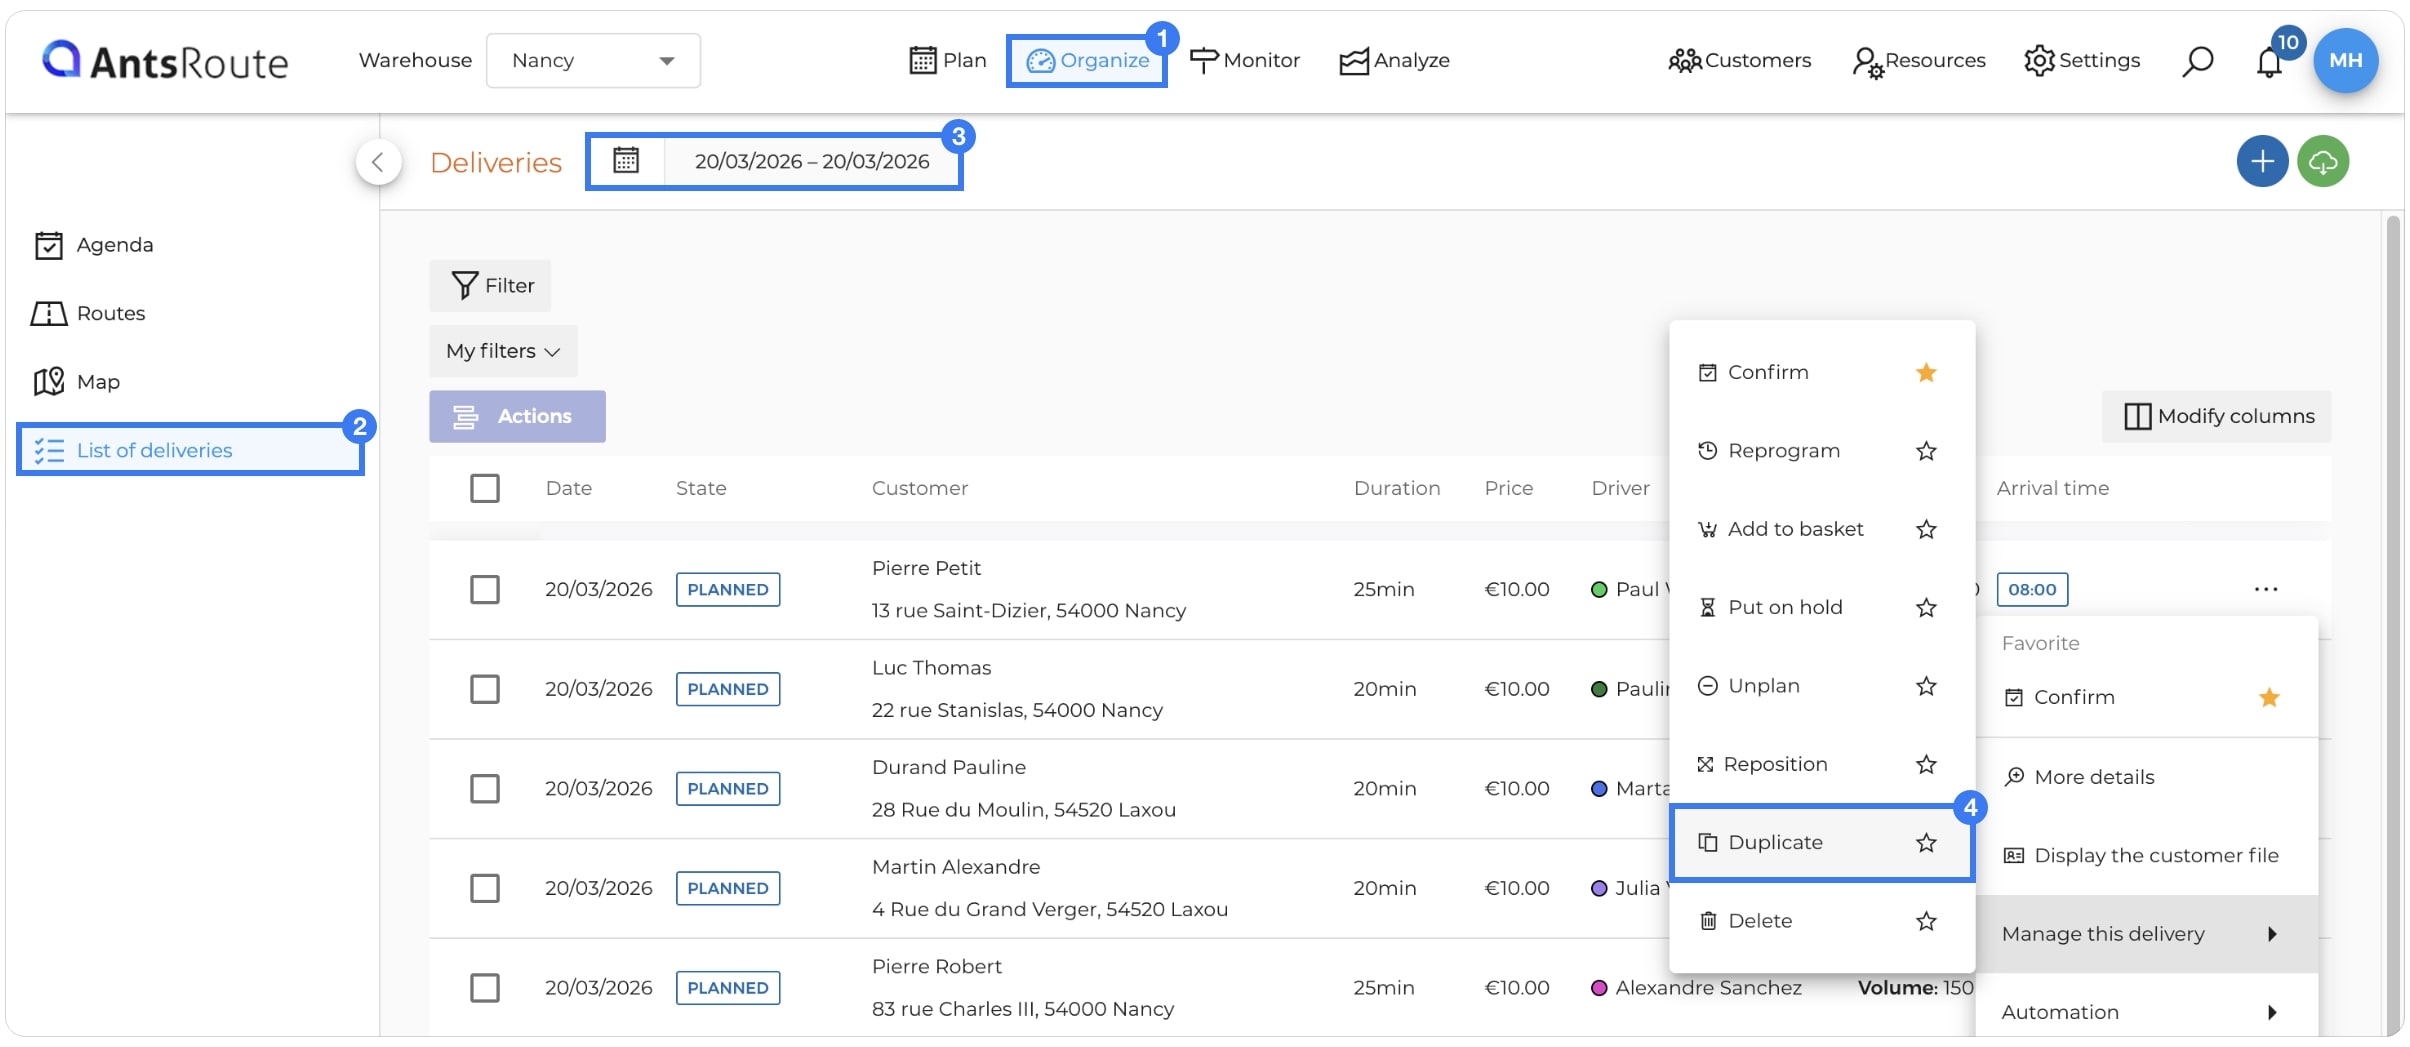2410x1047 pixels.
Task: Open the notifications bell
Action: (x=2269, y=62)
